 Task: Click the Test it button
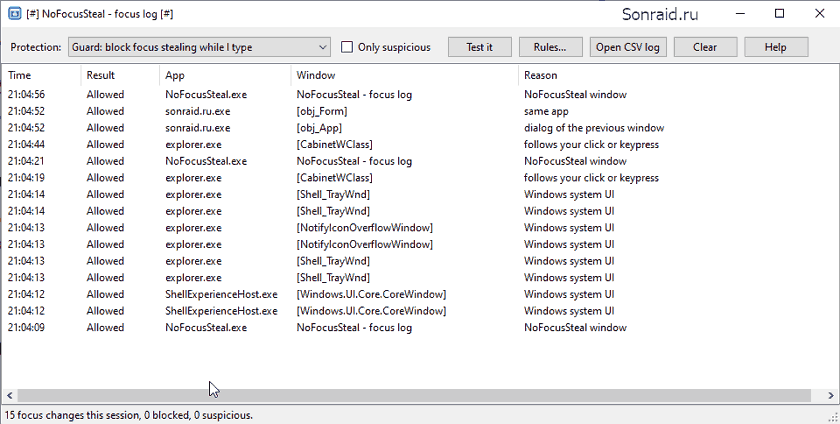(479, 47)
